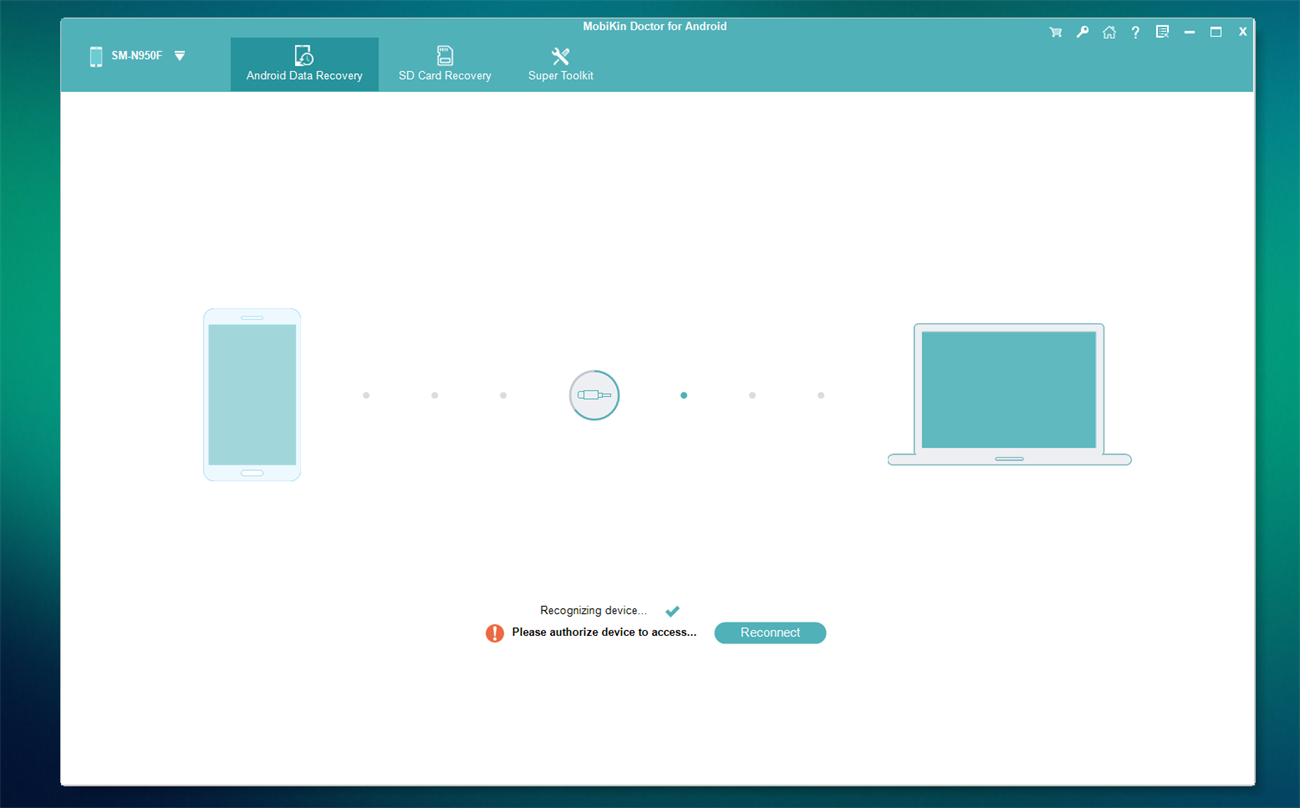Click the smartphone illustration
Screen dimensions: 1300x808
tap(252, 395)
